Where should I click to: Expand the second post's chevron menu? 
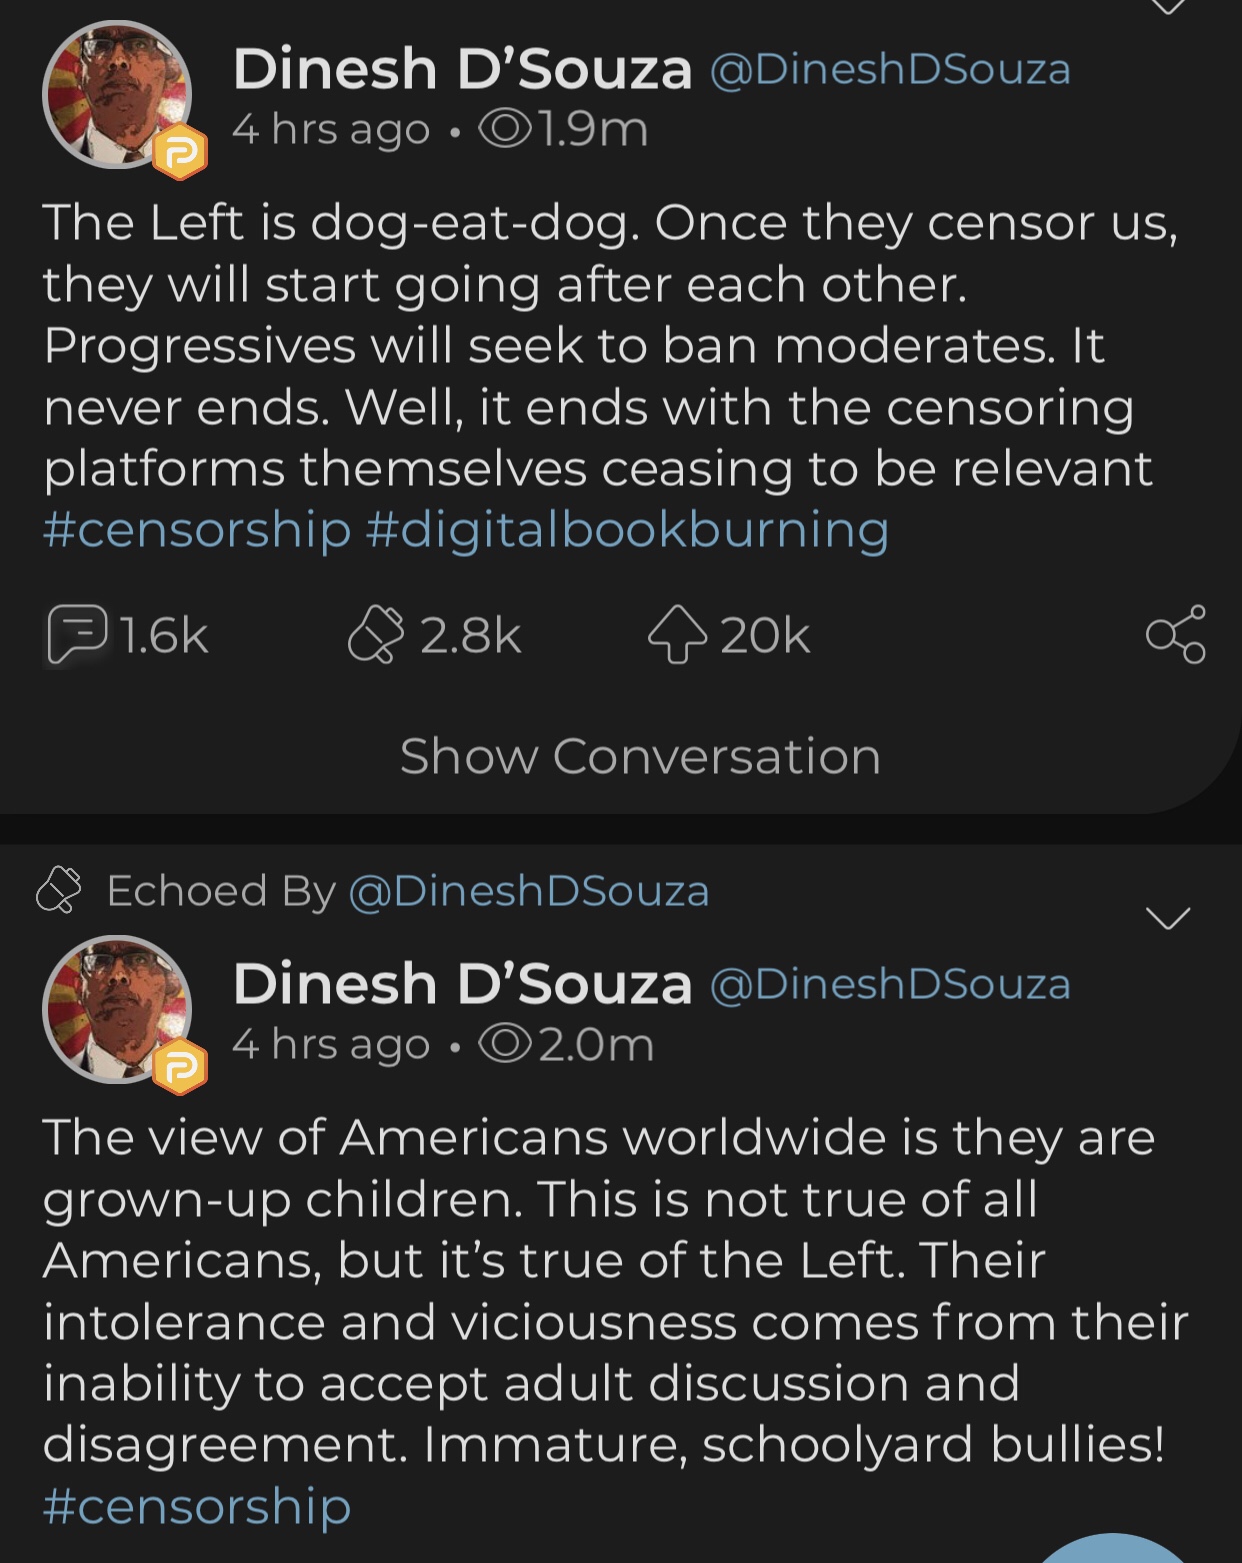click(1167, 917)
